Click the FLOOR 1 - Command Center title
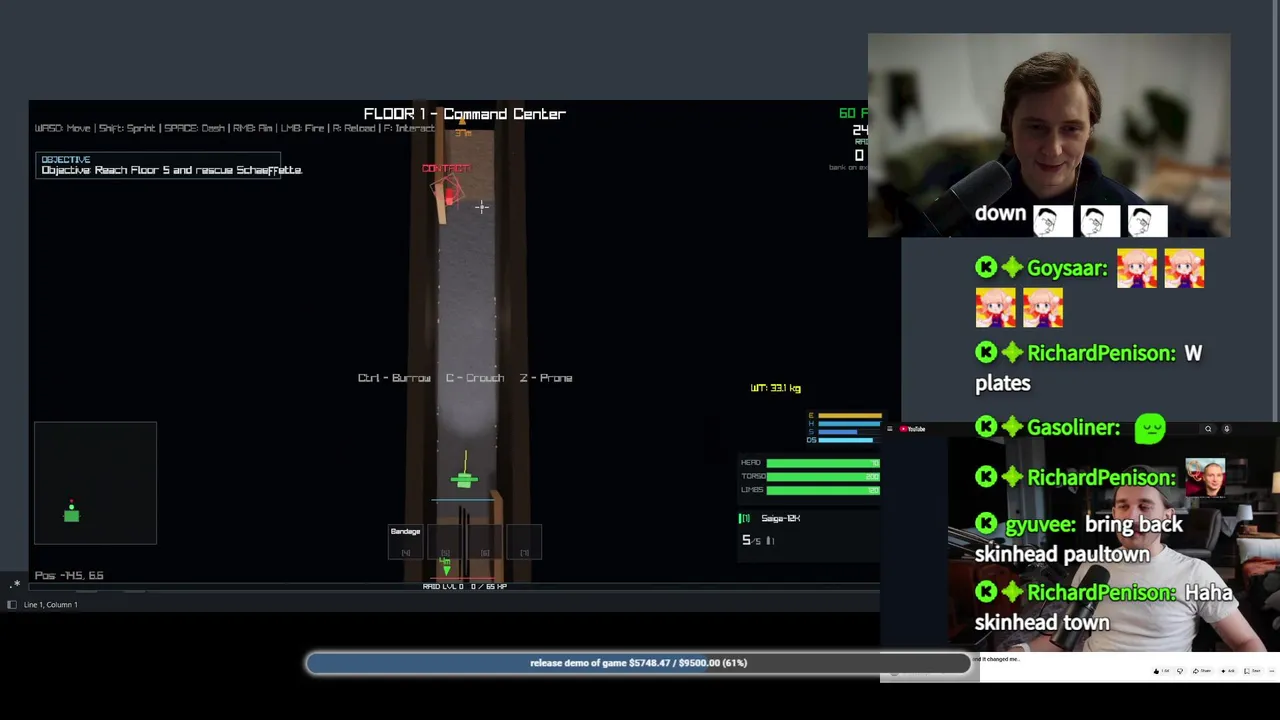The image size is (1280, 720). tap(465, 114)
